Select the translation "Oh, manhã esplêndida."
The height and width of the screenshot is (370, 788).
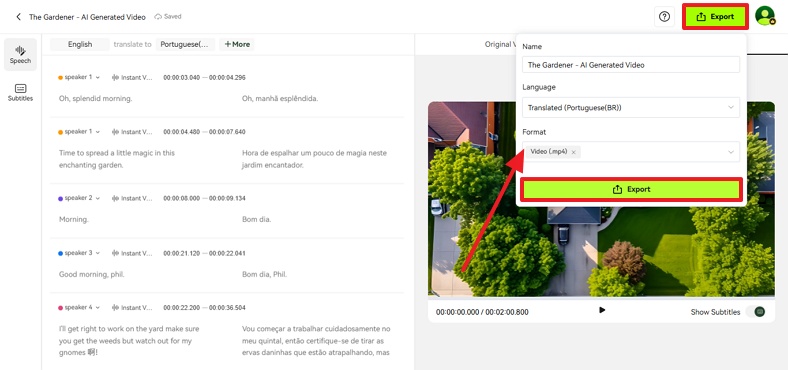(x=280, y=99)
